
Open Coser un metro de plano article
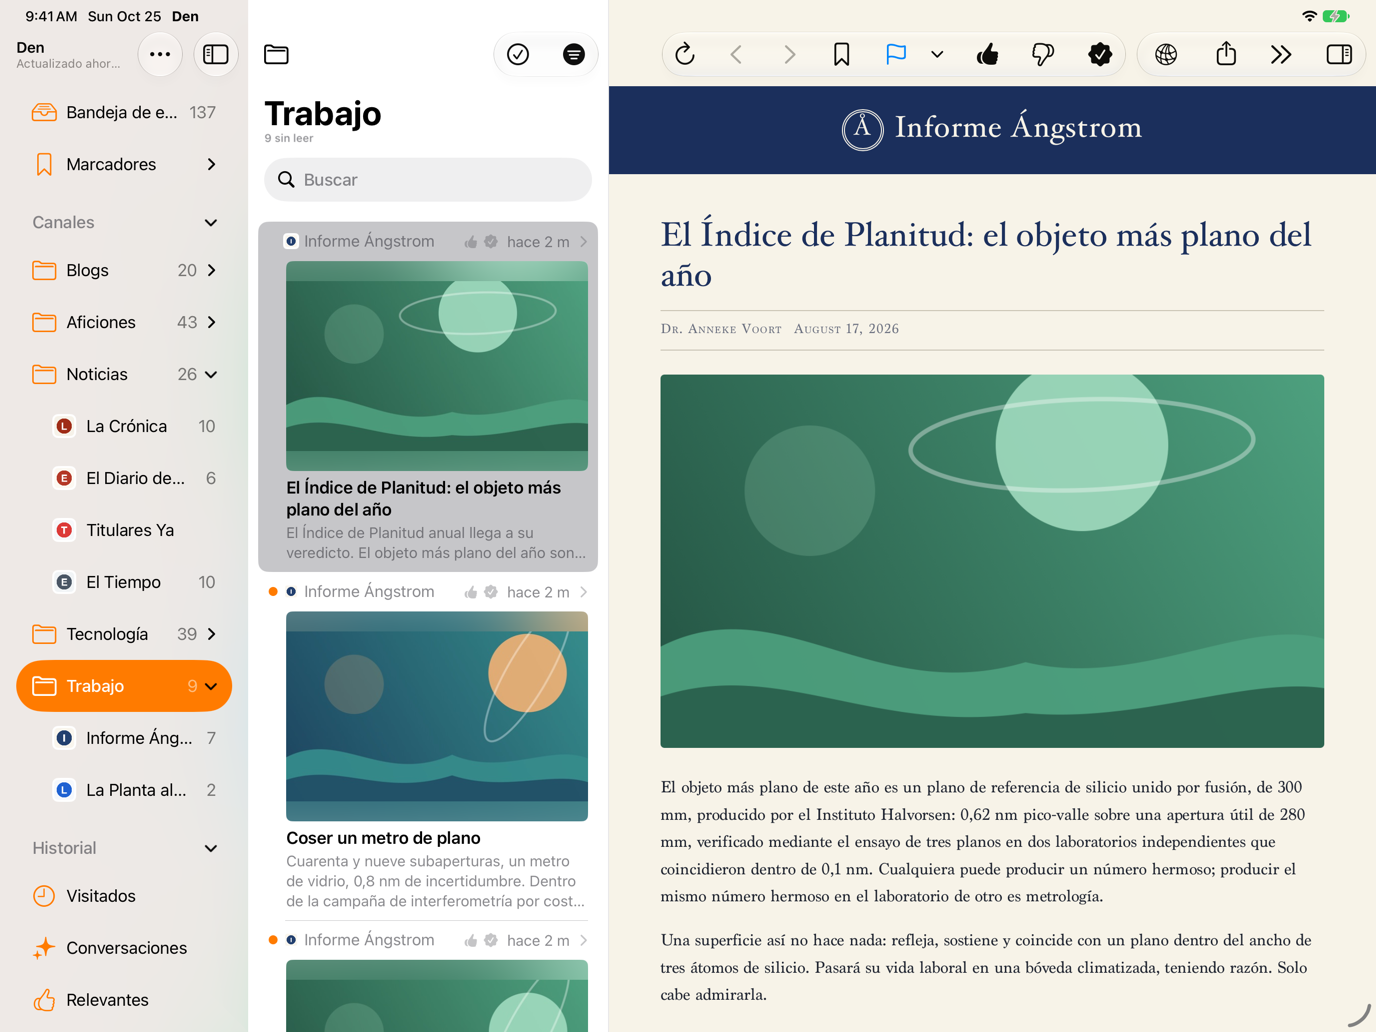click(x=428, y=746)
